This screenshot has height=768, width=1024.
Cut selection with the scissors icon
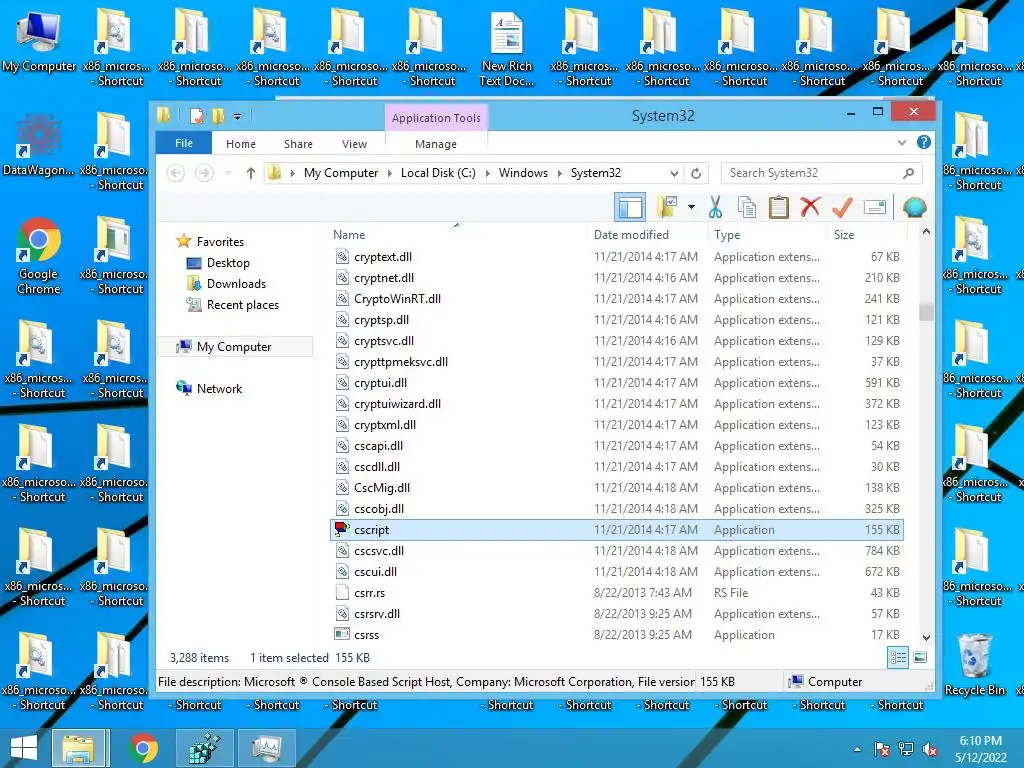coord(715,208)
